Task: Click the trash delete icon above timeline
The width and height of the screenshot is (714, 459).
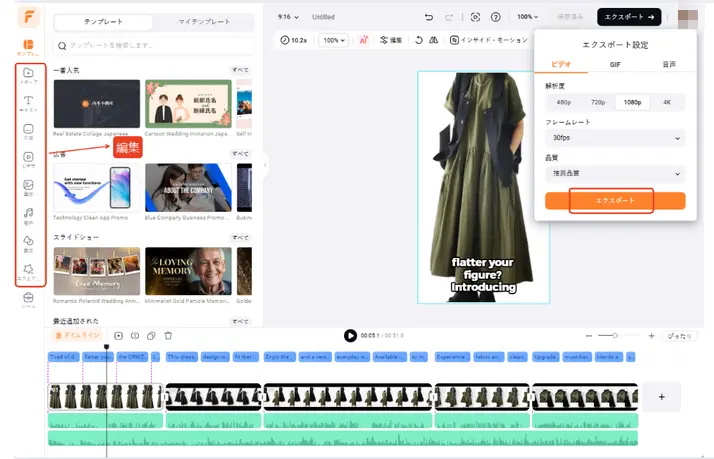Action: (168, 336)
